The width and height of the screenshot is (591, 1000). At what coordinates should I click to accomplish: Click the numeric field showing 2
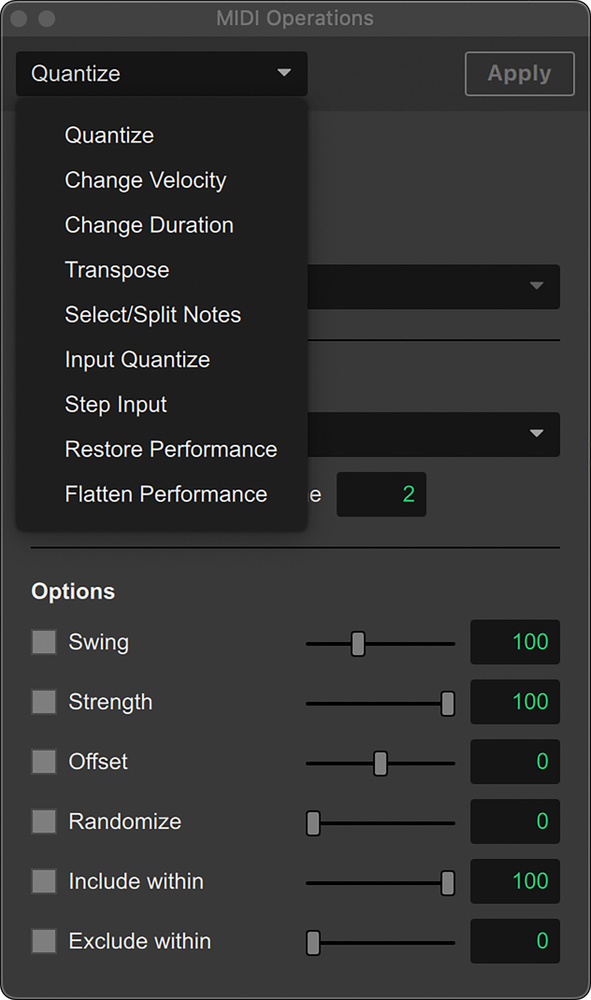pyautogui.click(x=382, y=494)
